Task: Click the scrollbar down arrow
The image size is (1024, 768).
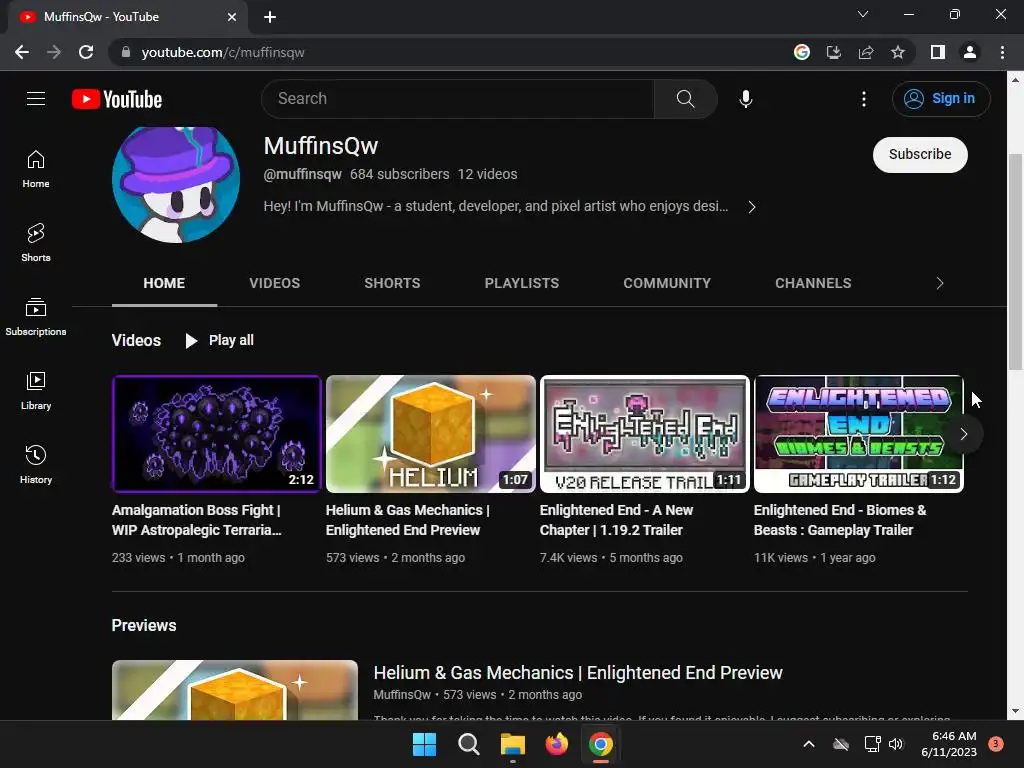Action: [x=1015, y=711]
